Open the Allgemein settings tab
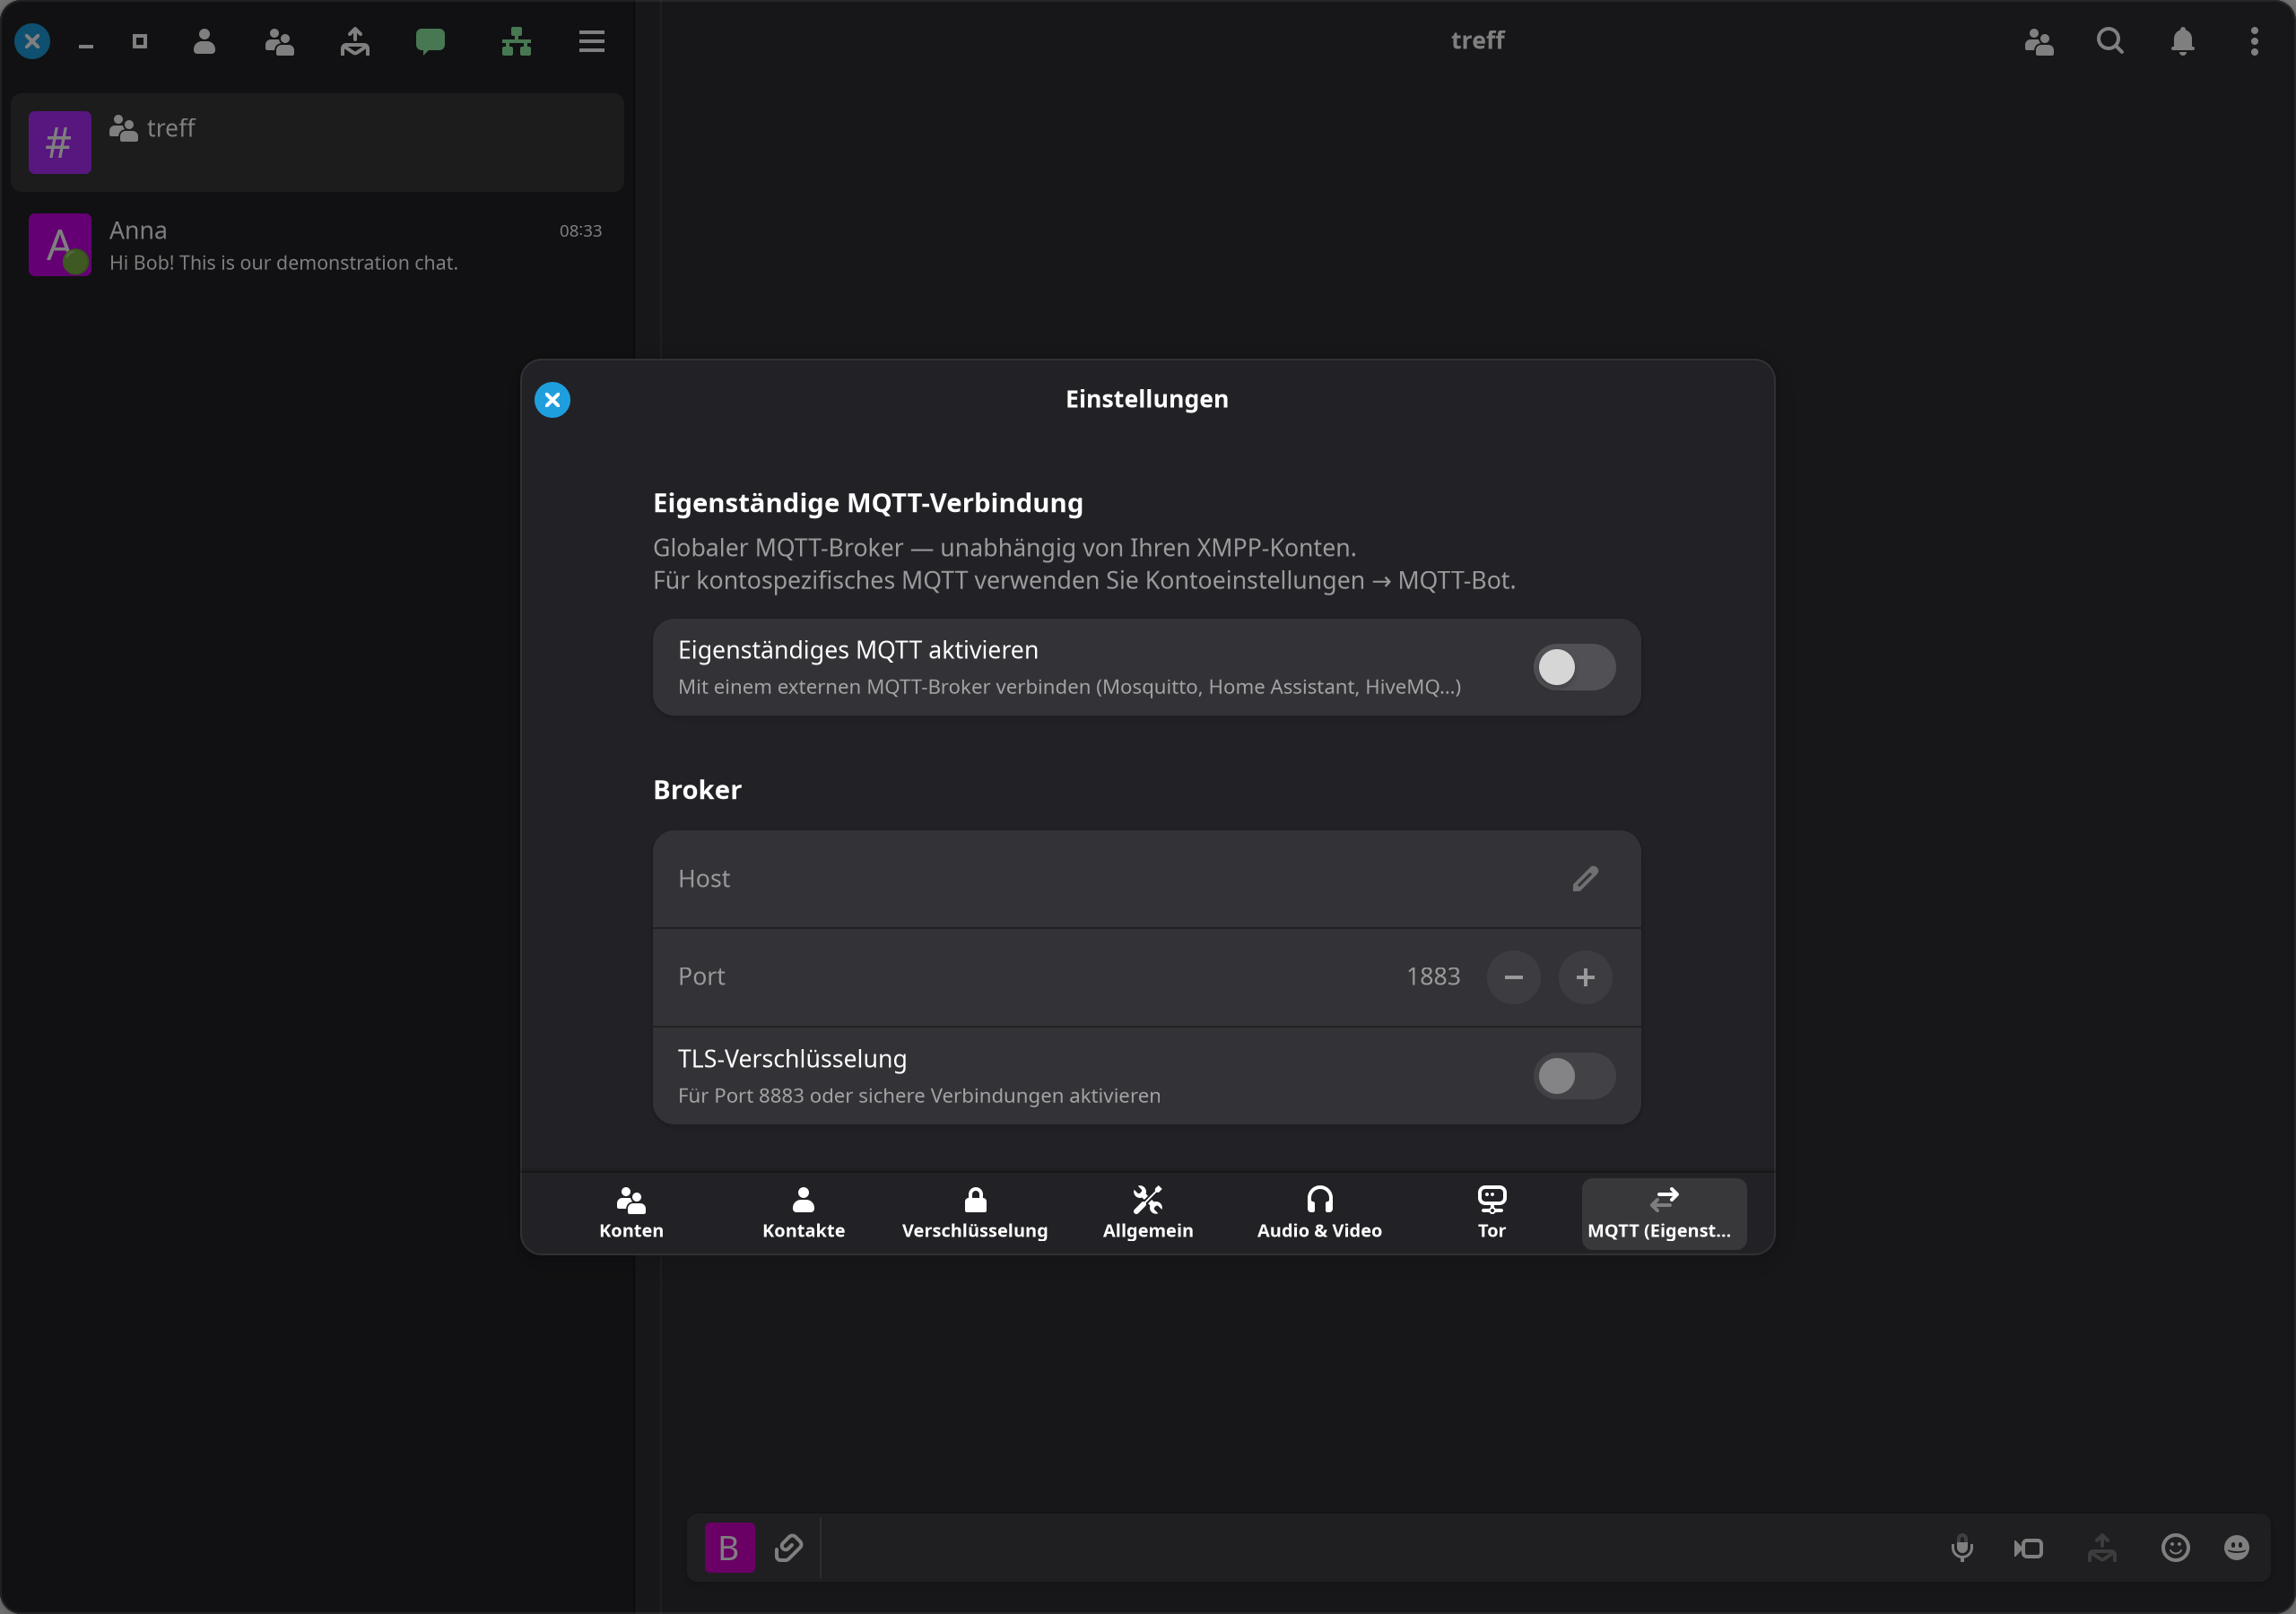Image resolution: width=2296 pixels, height=1614 pixels. click(x=1147, y=1213)
